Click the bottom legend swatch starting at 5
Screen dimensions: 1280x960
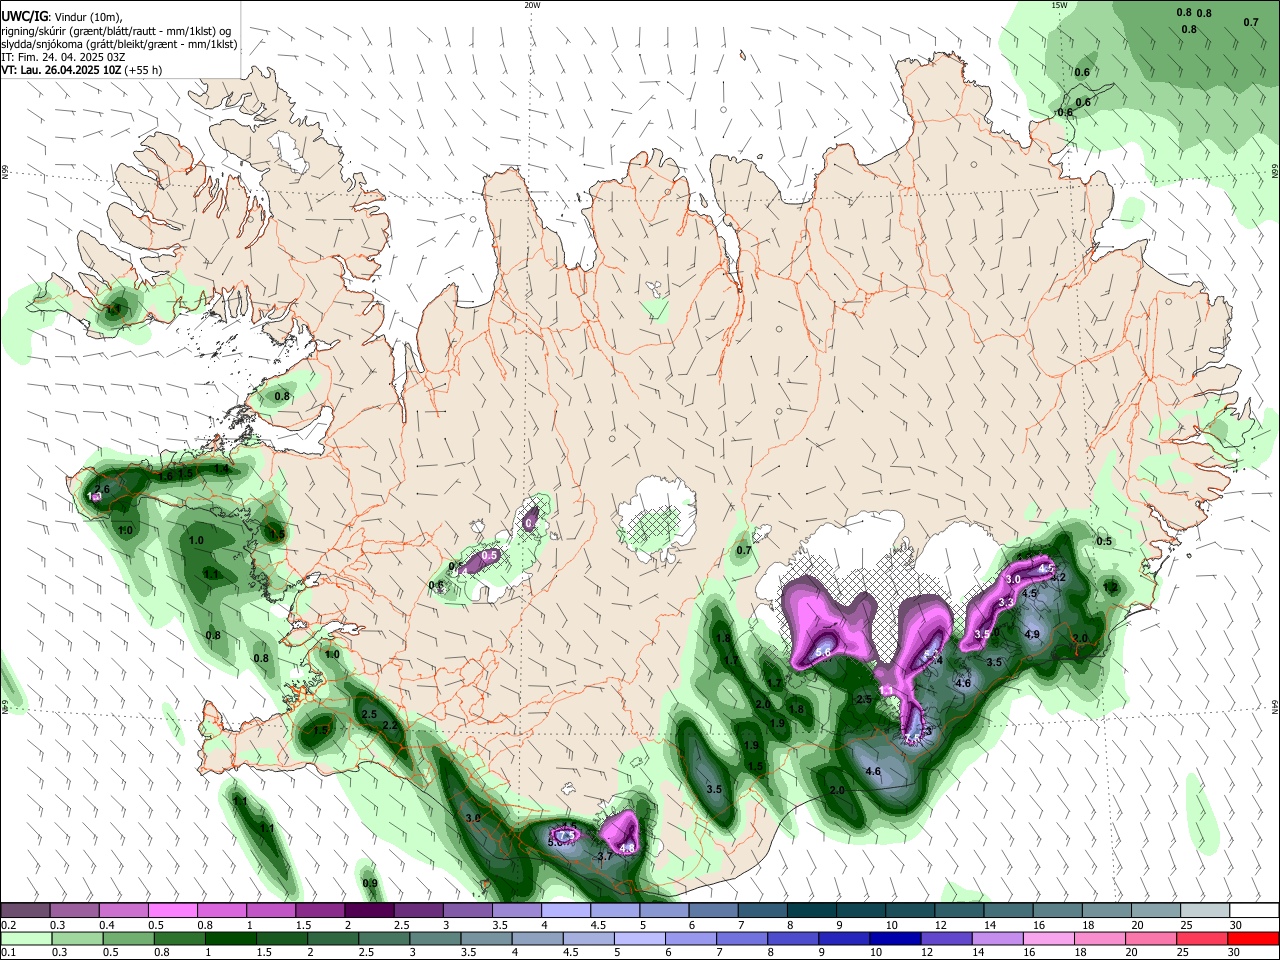640,939
